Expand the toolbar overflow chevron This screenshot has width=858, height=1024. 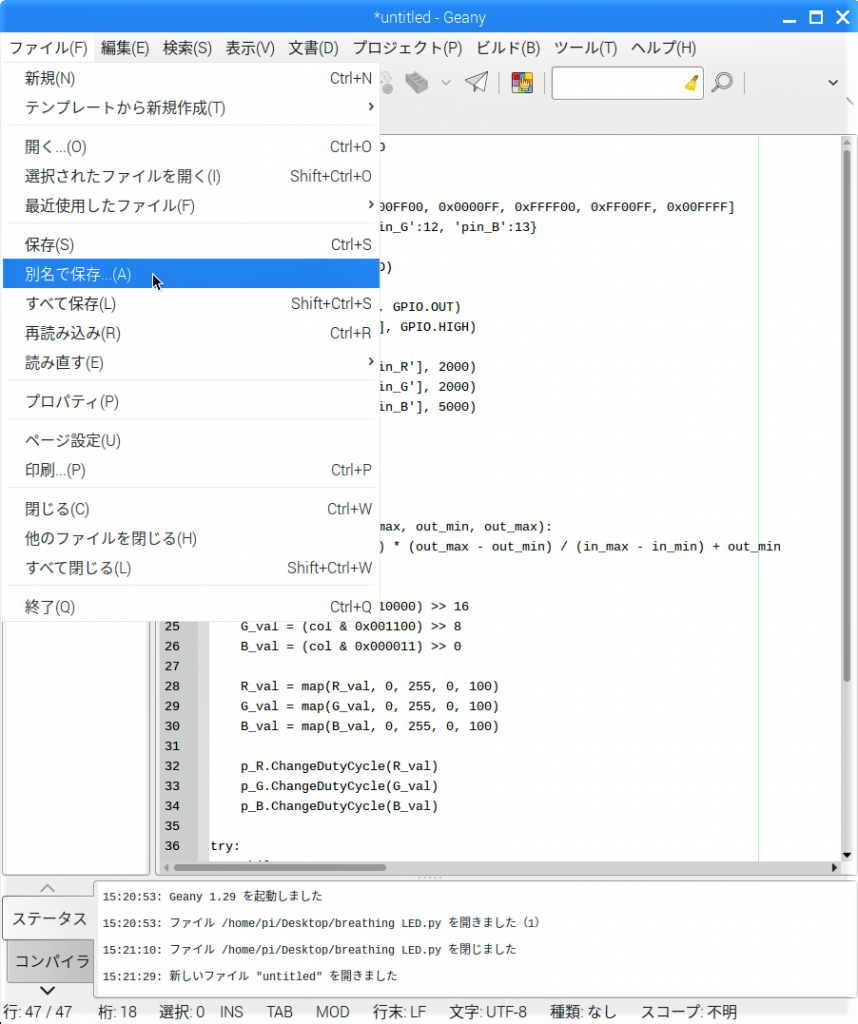834,83
